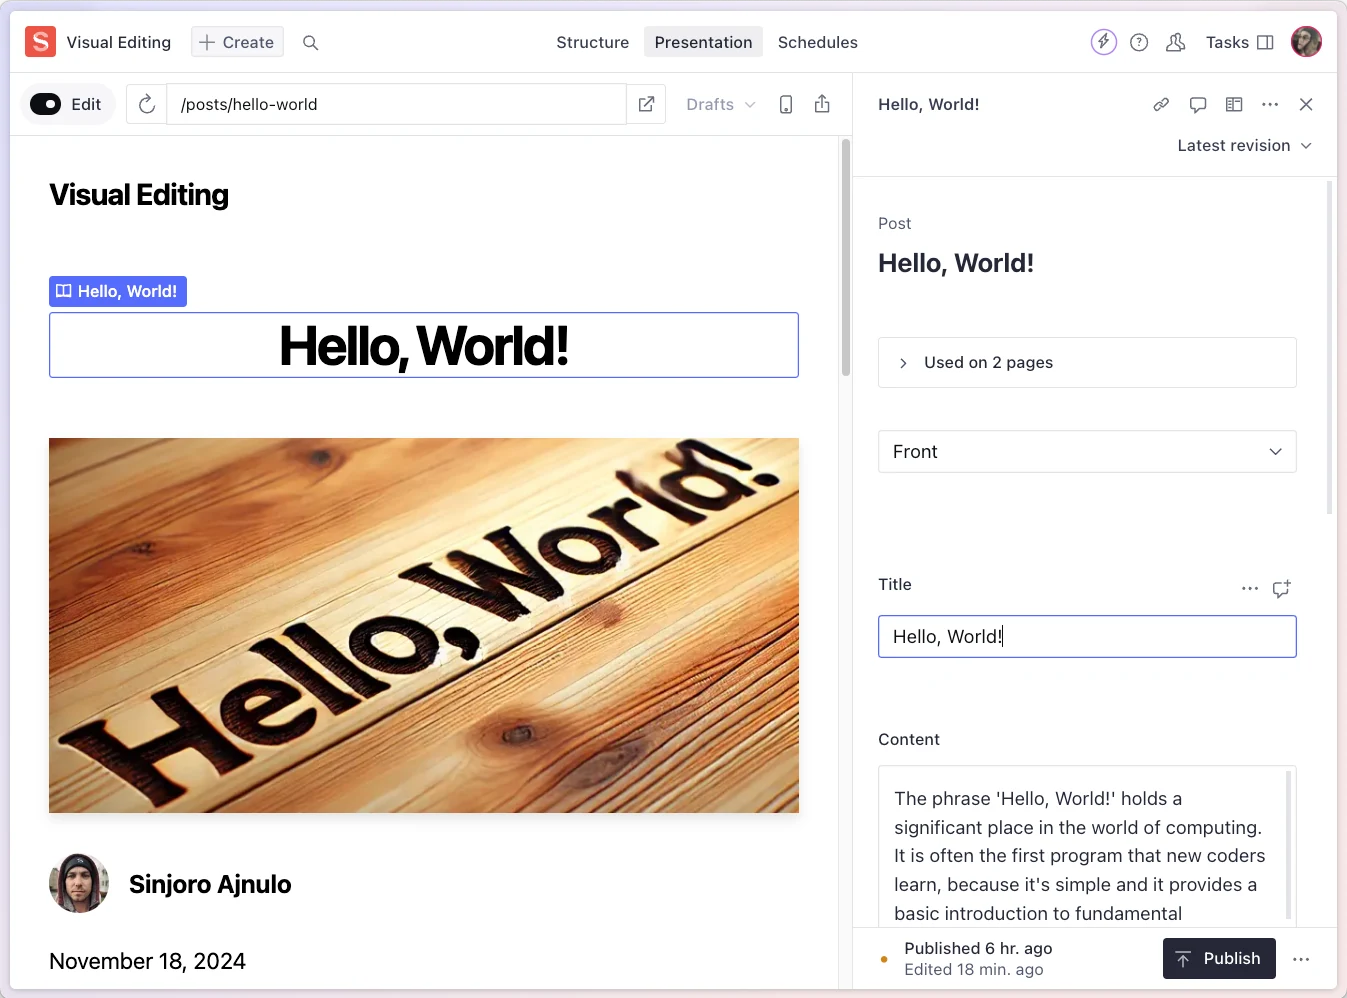Open the help question mark menu
This screenshot has width=1347, height=998.
pyautogui.click(x=1139, y=42)
